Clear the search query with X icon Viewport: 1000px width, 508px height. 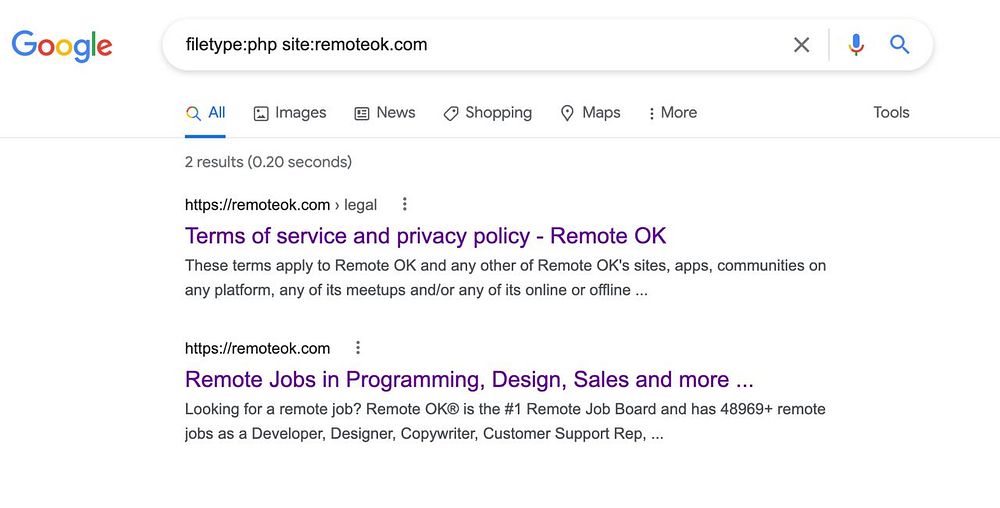coord(801,44)
